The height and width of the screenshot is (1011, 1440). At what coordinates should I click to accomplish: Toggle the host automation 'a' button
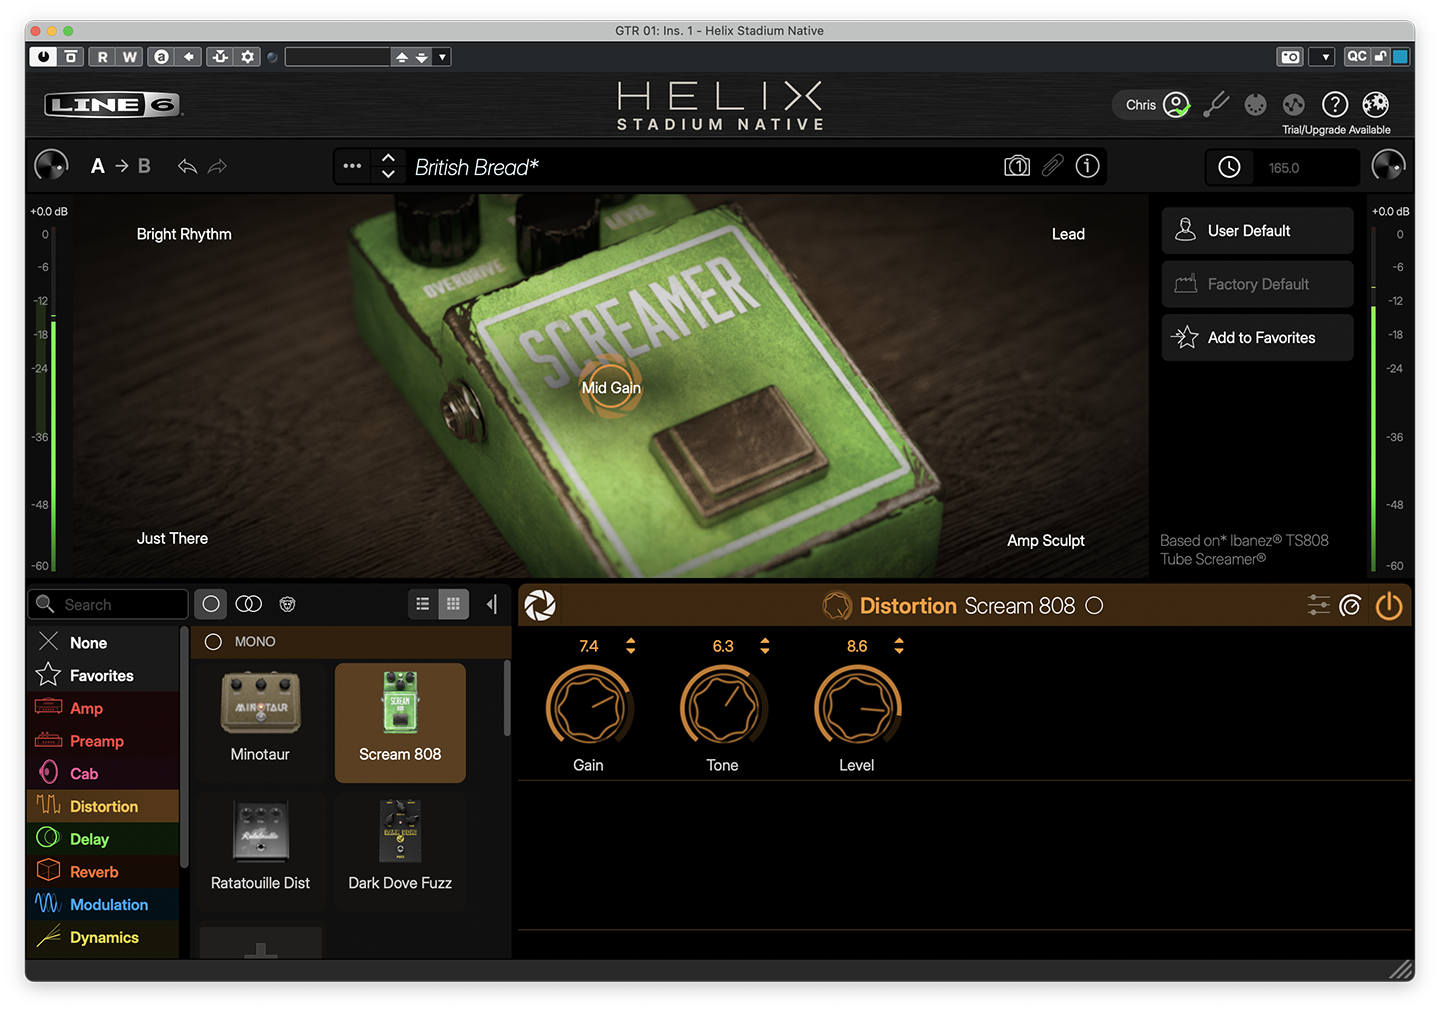click(161, 57)
